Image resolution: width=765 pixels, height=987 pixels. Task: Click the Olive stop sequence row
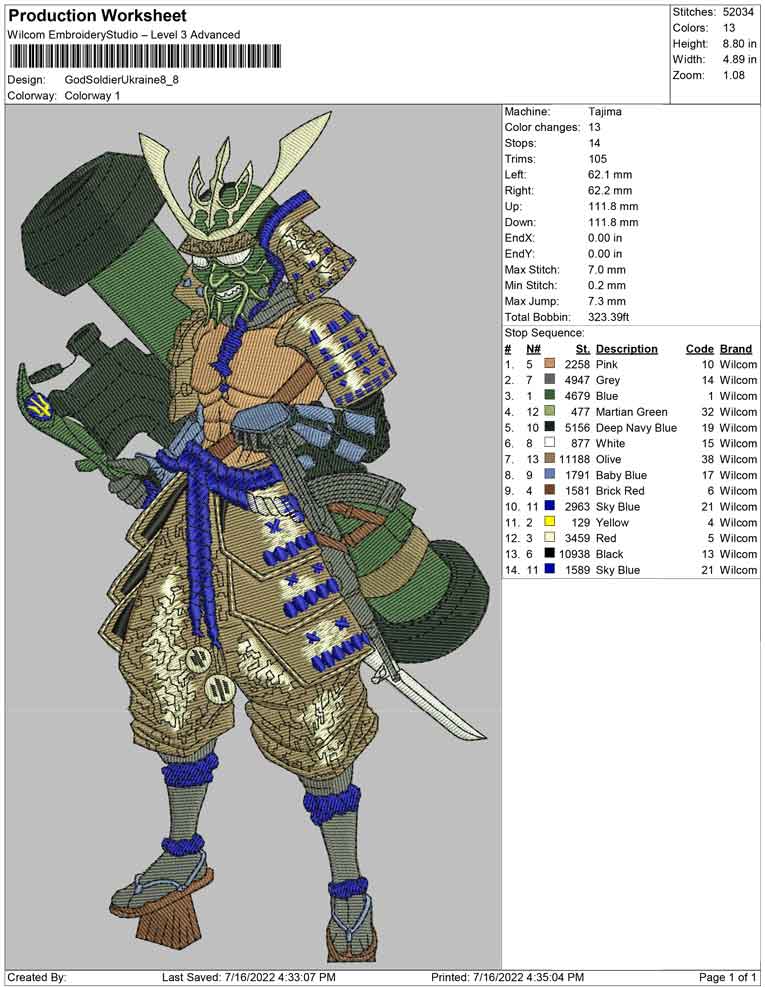coord(631,459)
